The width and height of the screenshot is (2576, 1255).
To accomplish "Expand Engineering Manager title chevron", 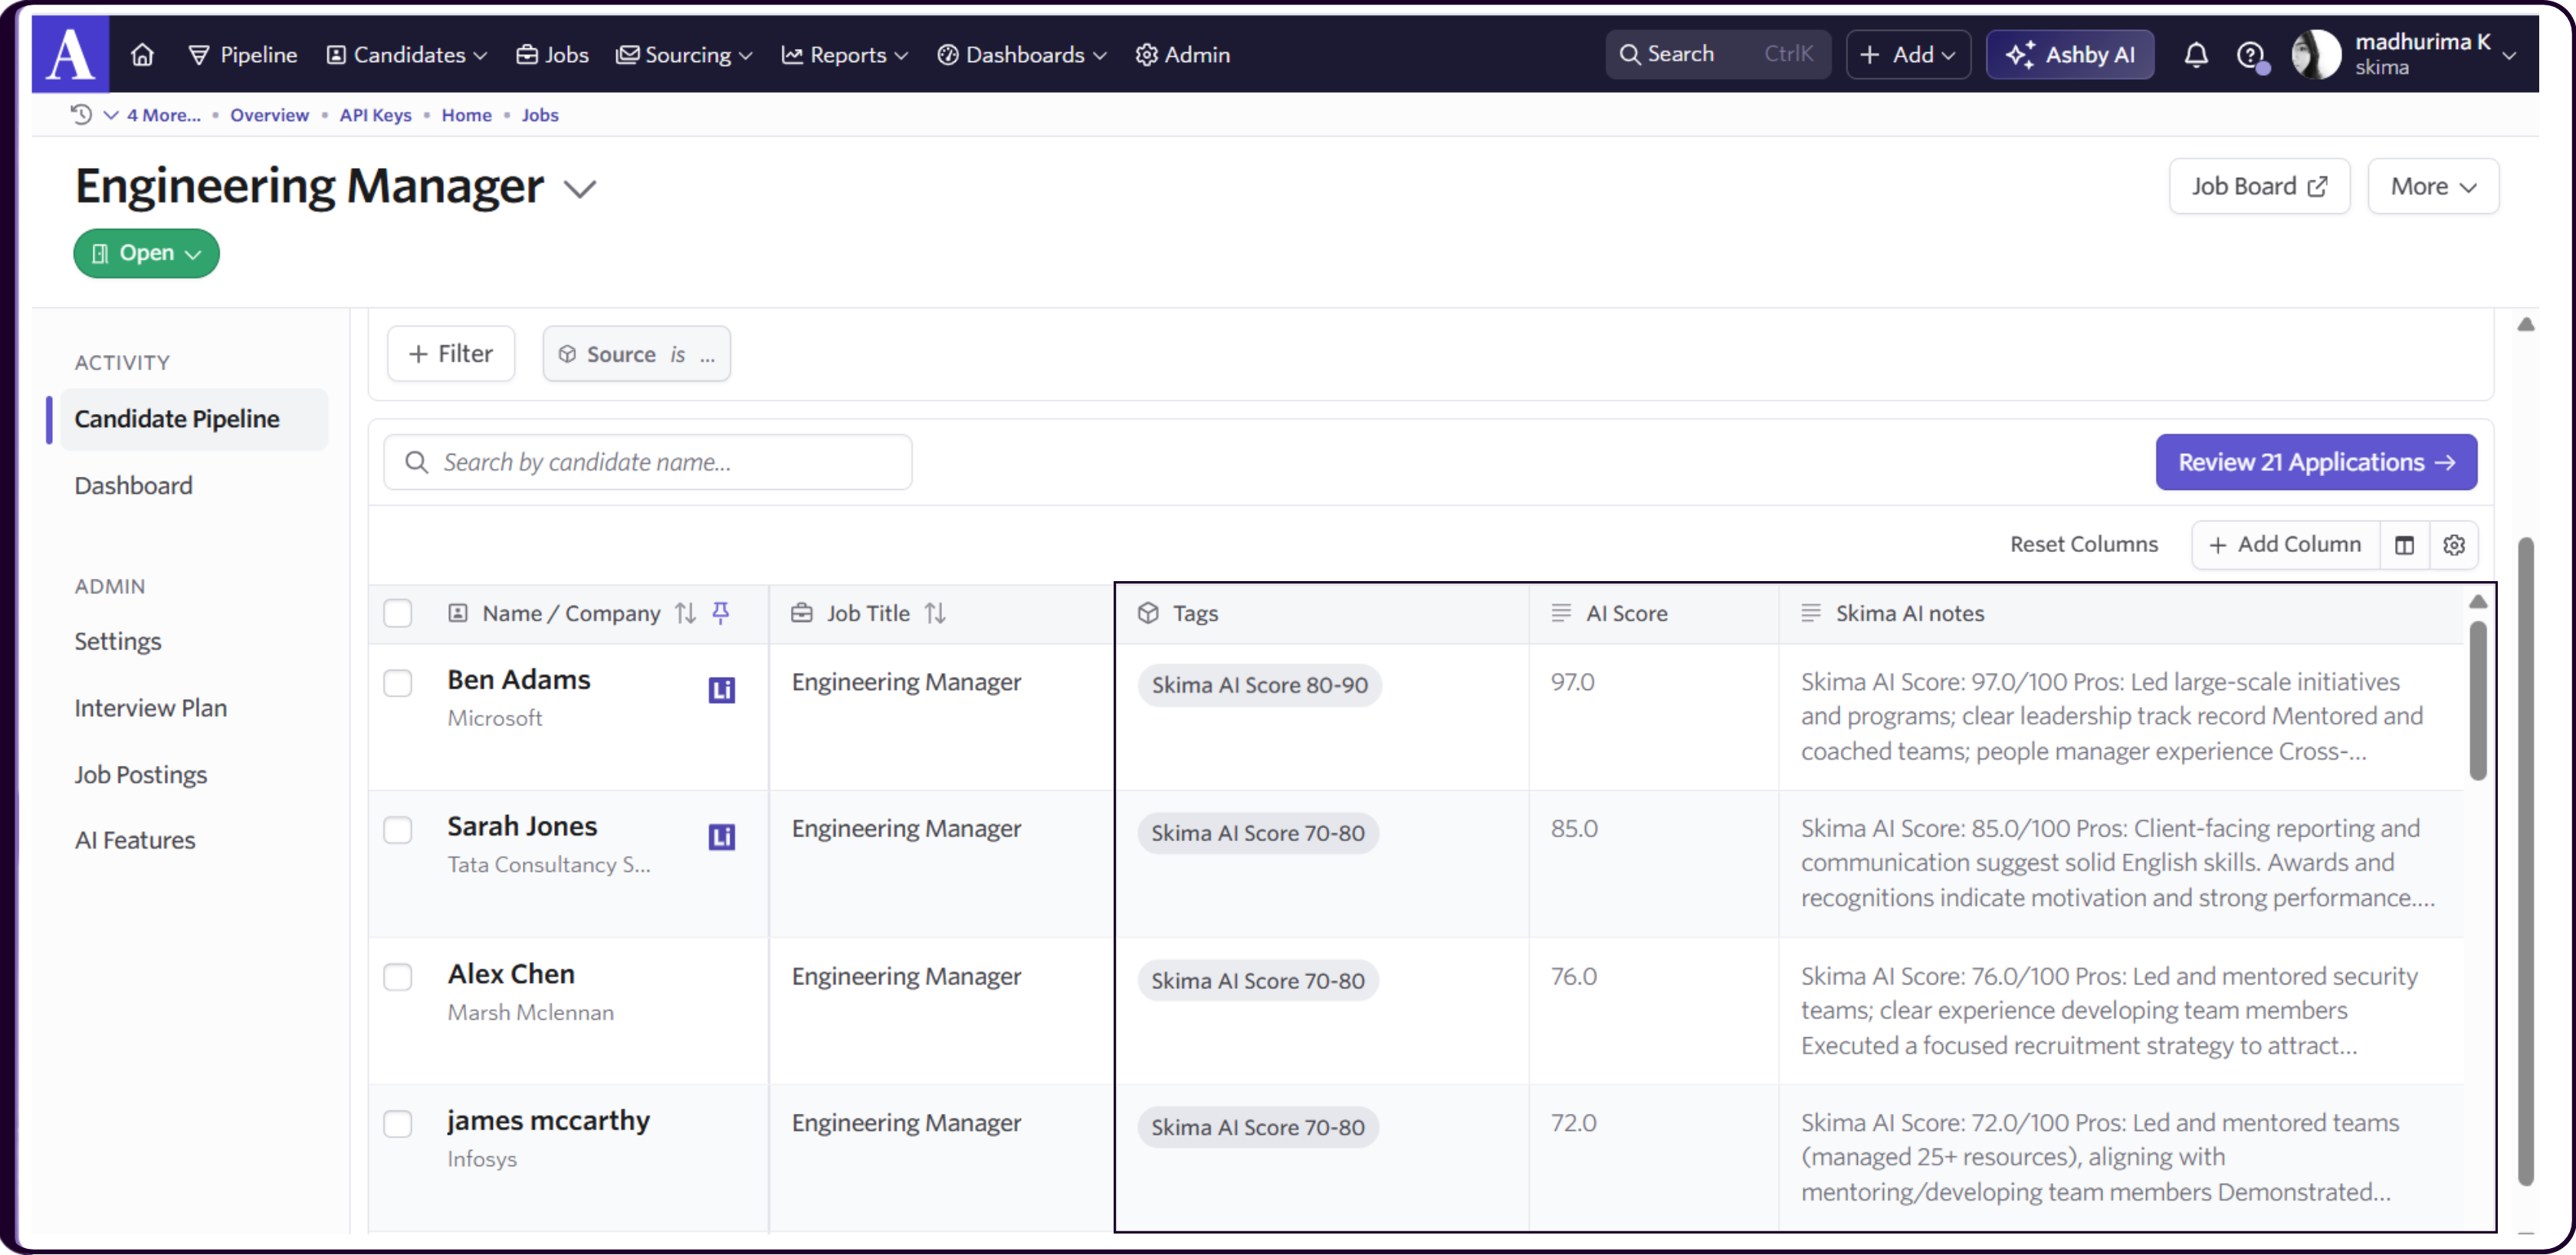I will coord(580,188).
